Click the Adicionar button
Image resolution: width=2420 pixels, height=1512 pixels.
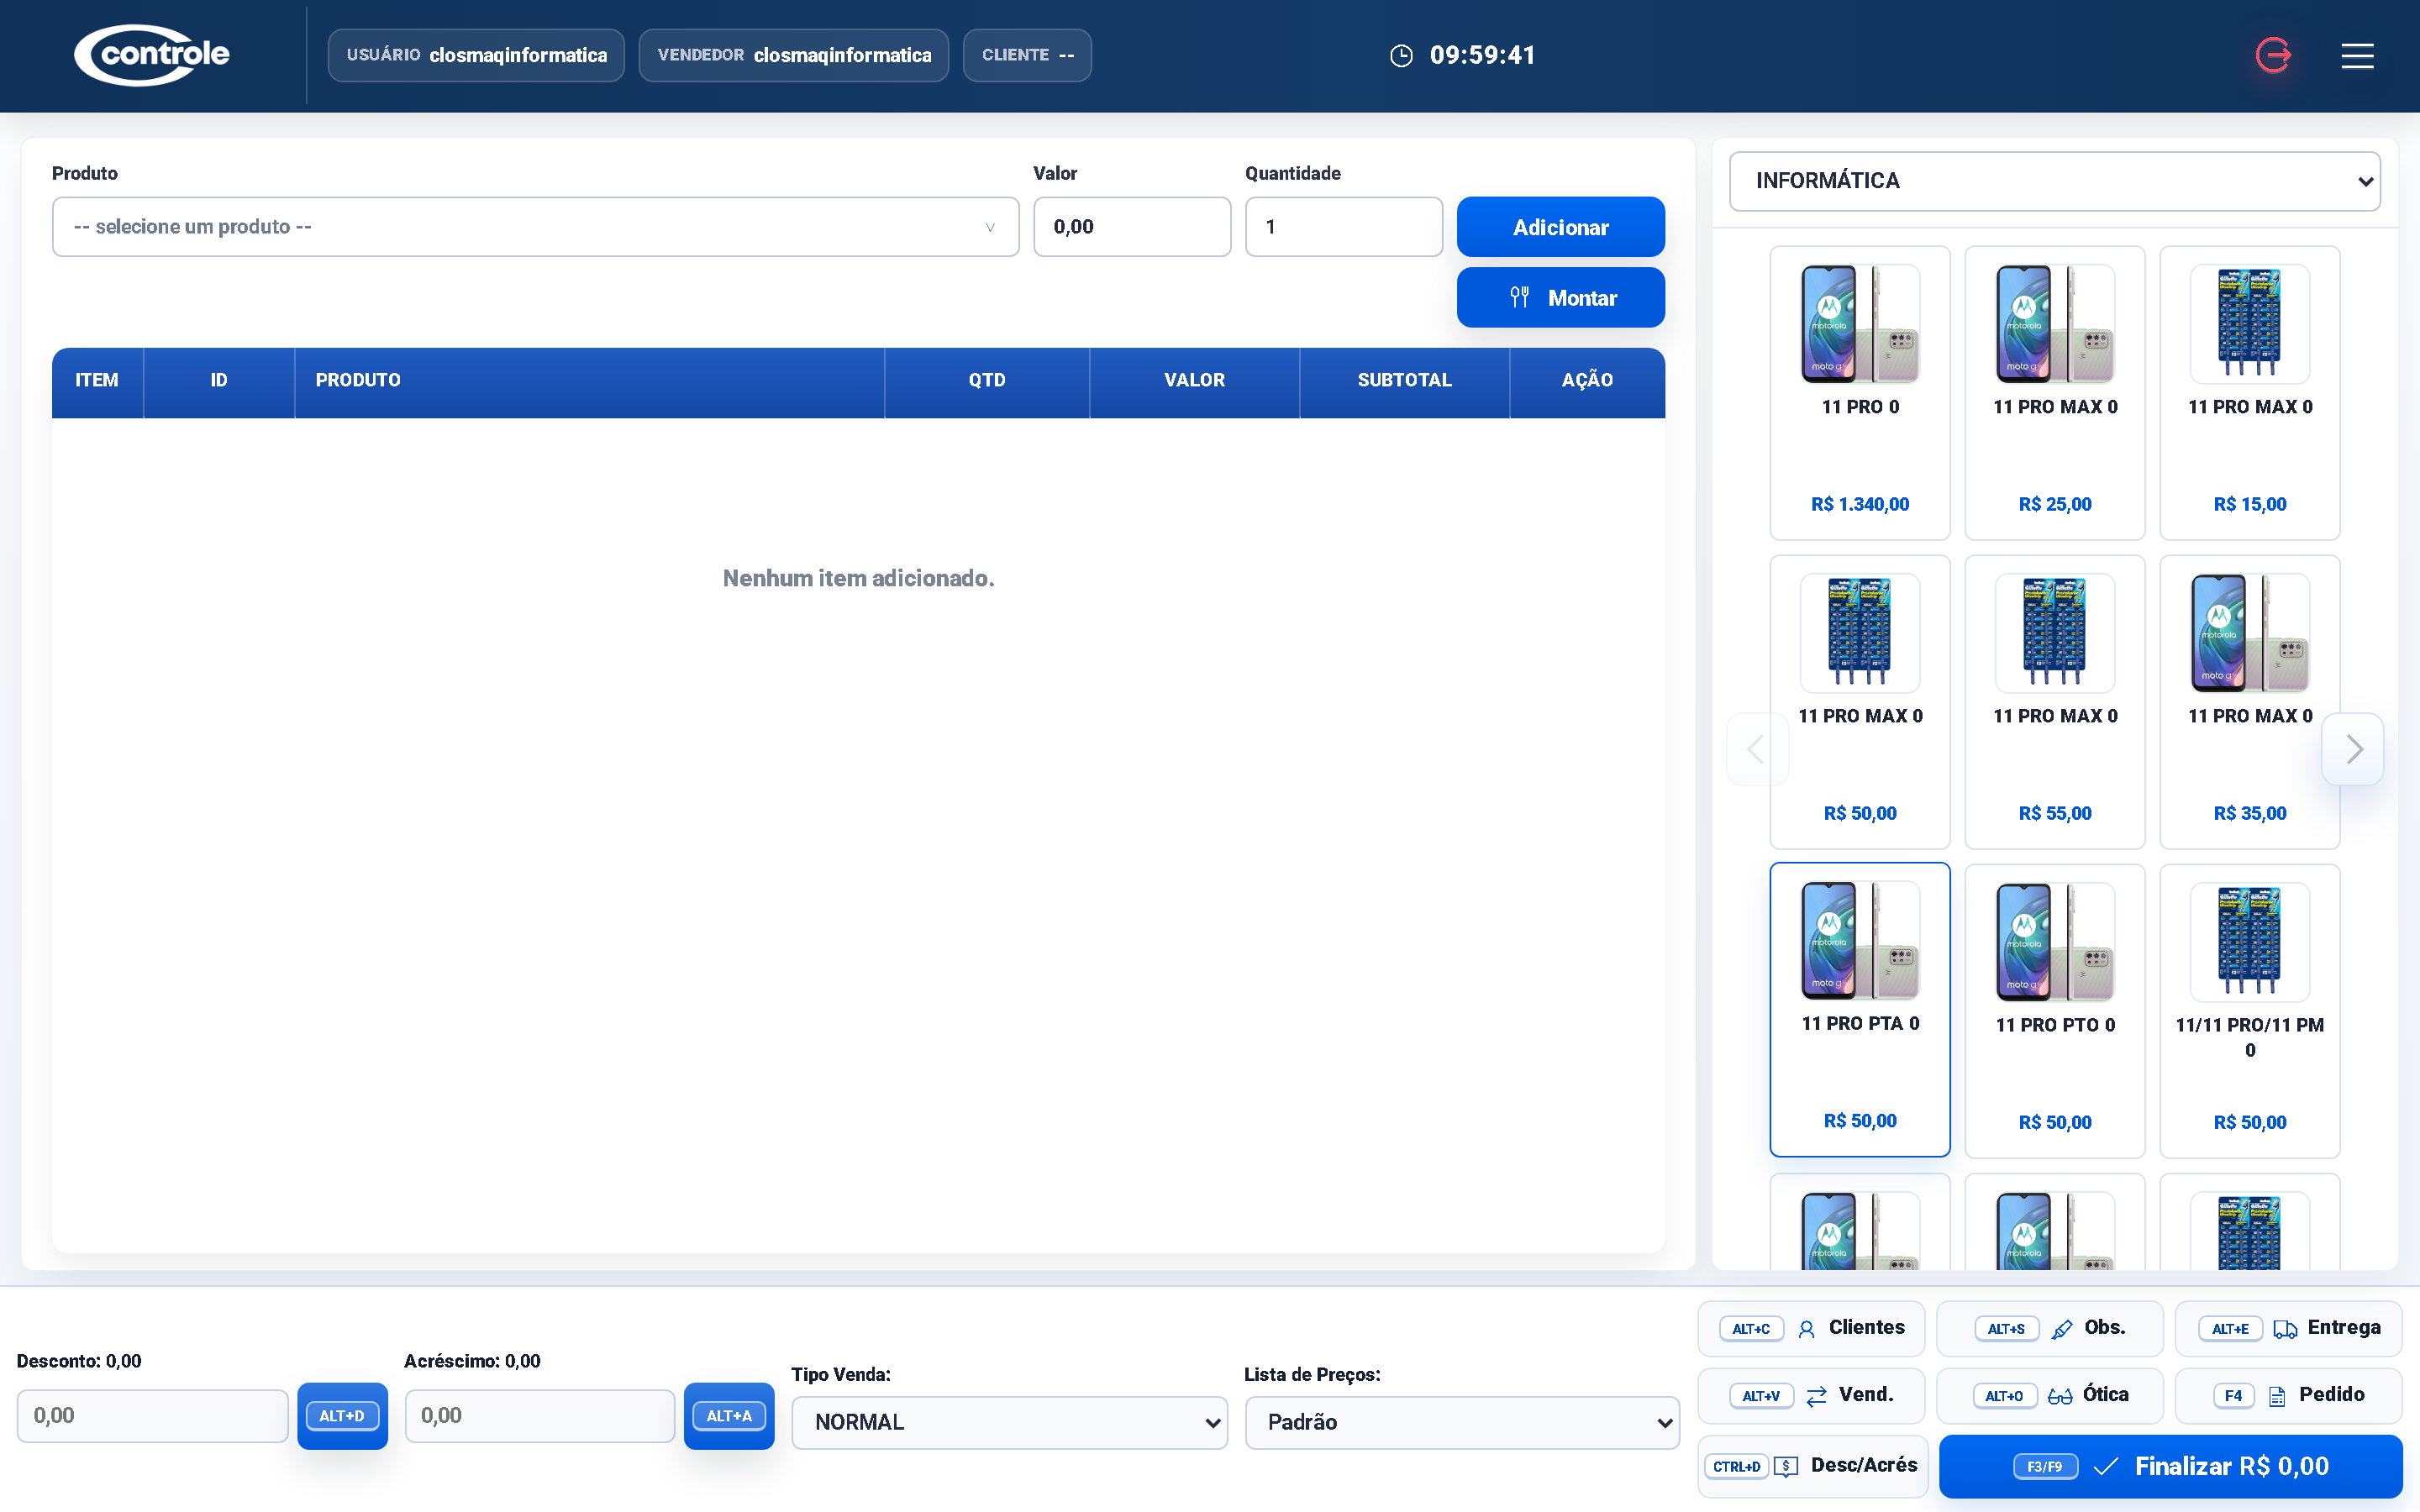(x=1560, y=227)
